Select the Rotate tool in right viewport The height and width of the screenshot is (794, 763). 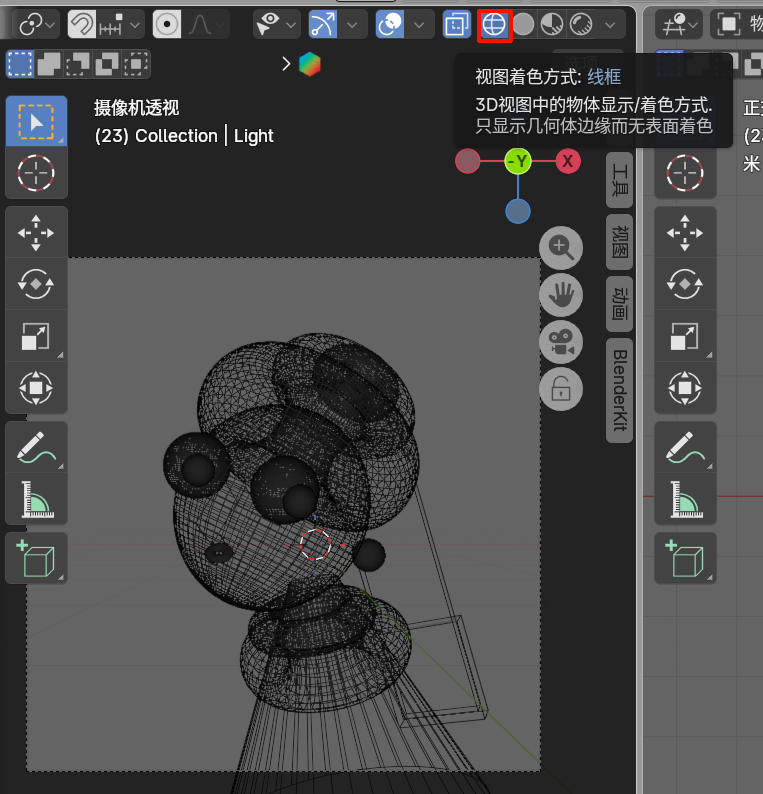click(x=685, y=284)
